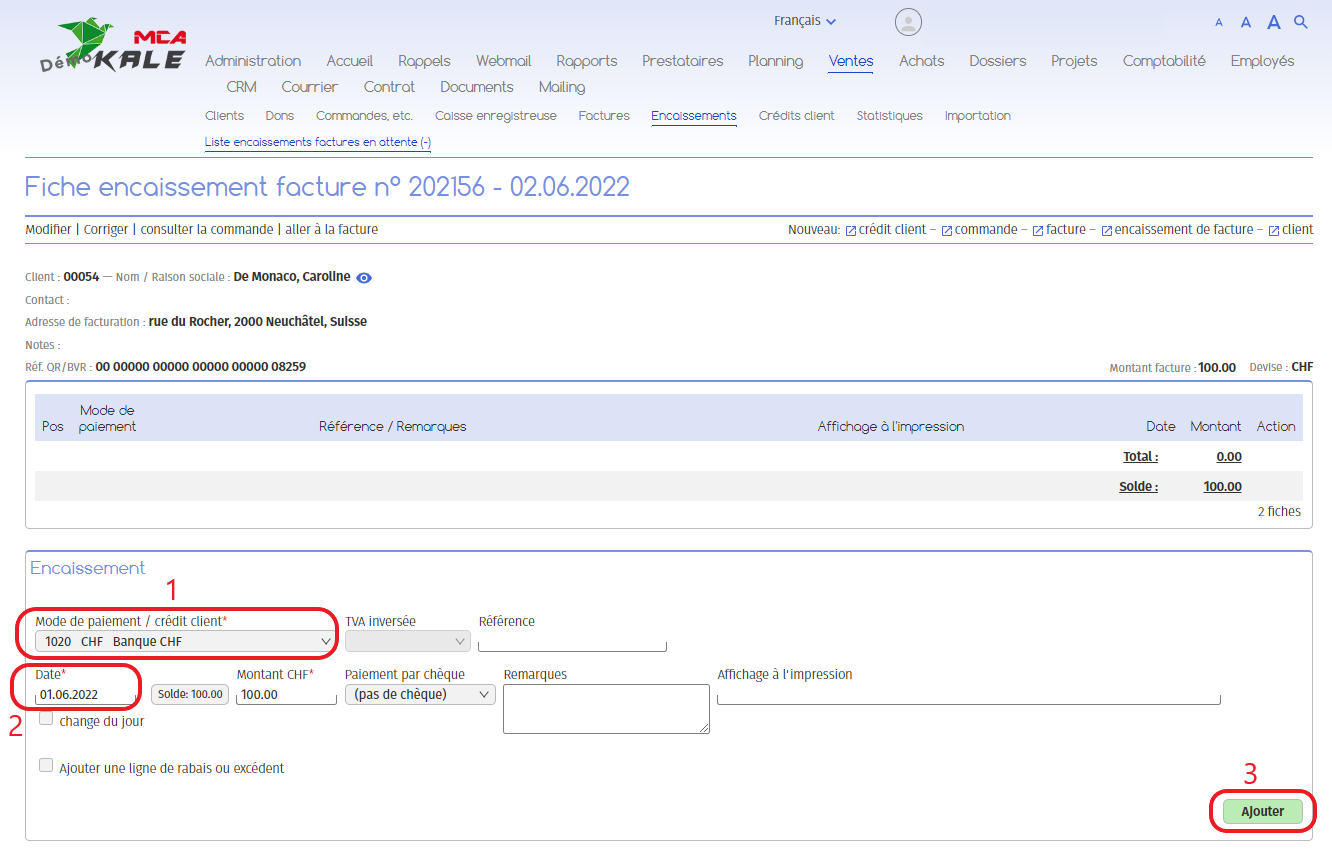Open new commande link
Screen dimensions: 1332x854
(979, 230)
